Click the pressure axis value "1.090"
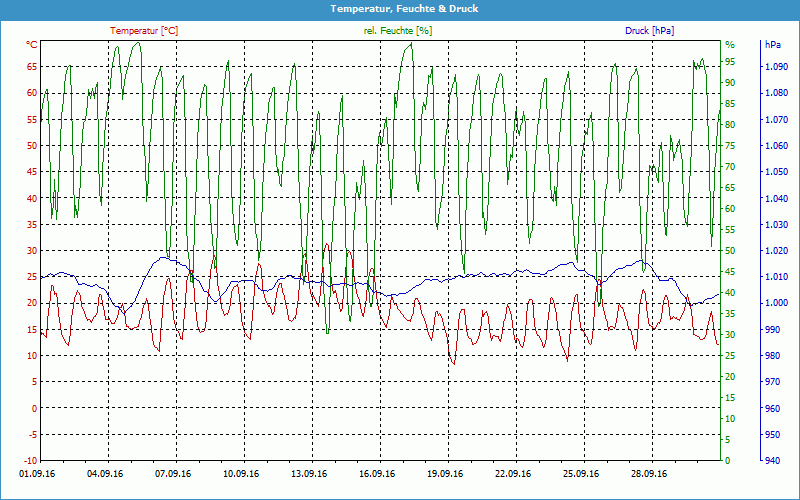Screen dimensions: 800x500 pyautogui.click(x=777, y=67)
